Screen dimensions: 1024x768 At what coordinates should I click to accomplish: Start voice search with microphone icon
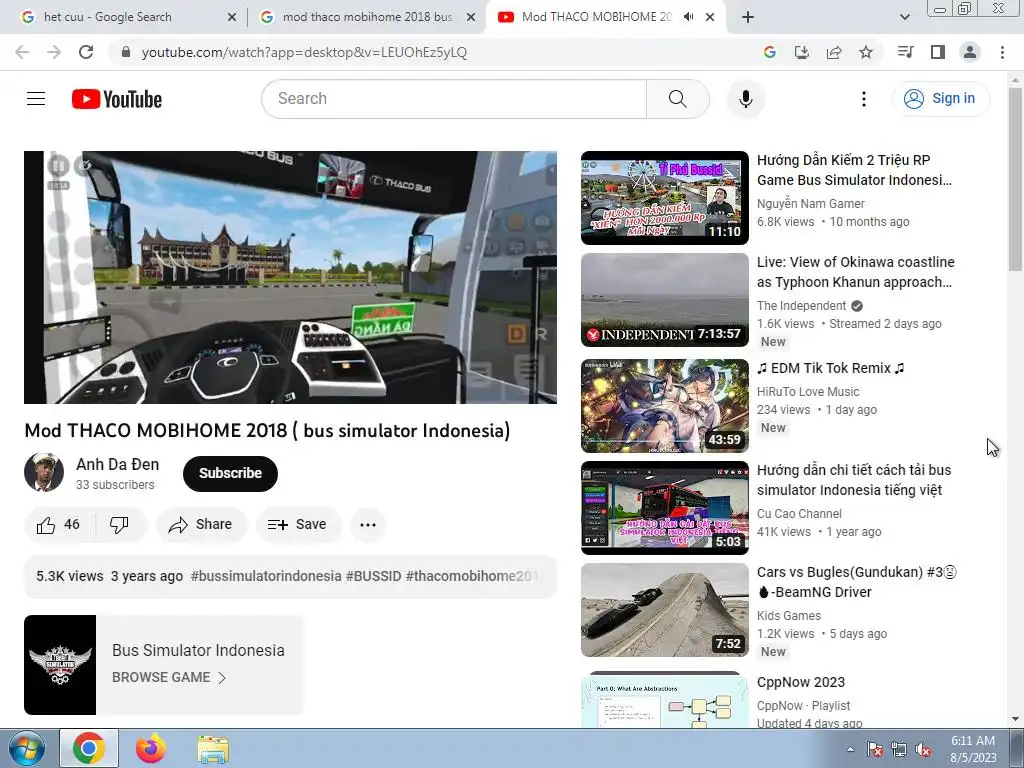pyautogui.click(x=745, y=99)
